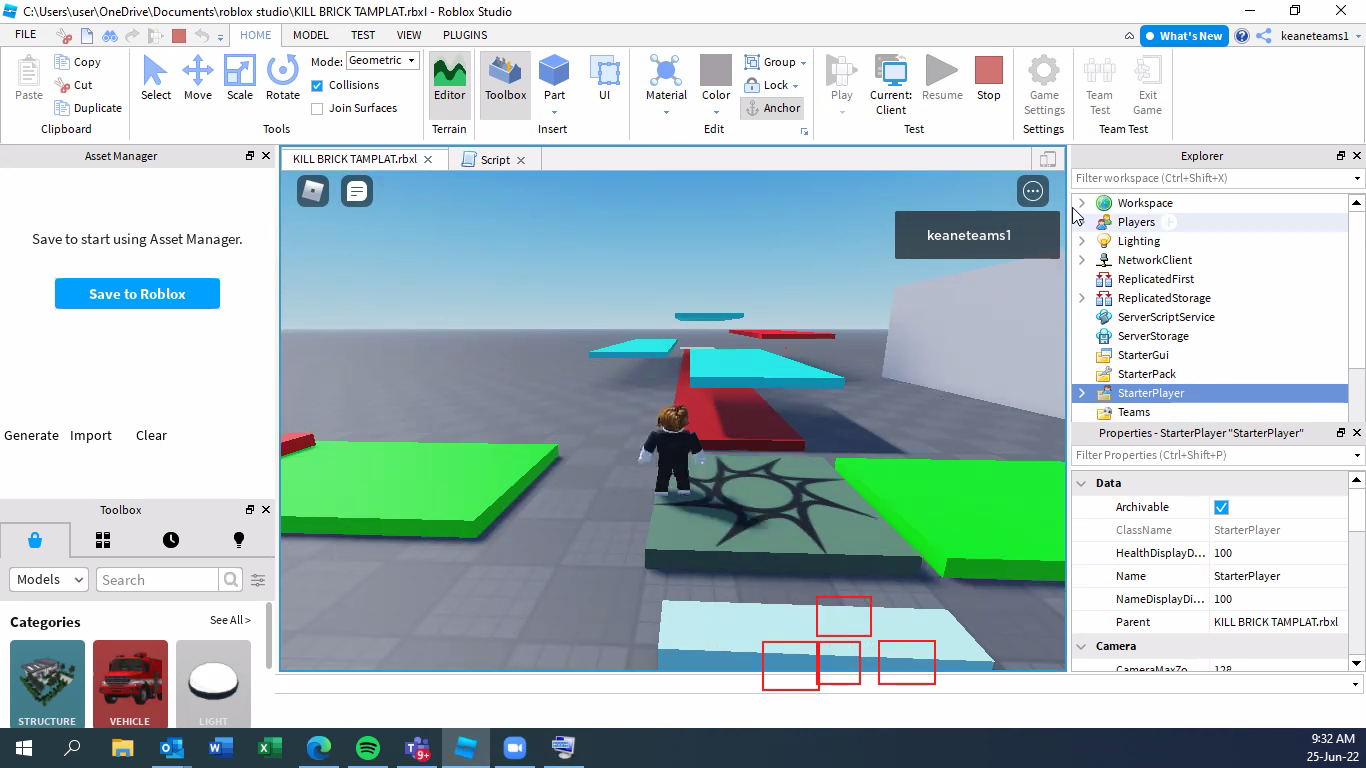This screenshot has width=1366, height=768.
Task: Insert a new Part
Action: coord(554,78)
